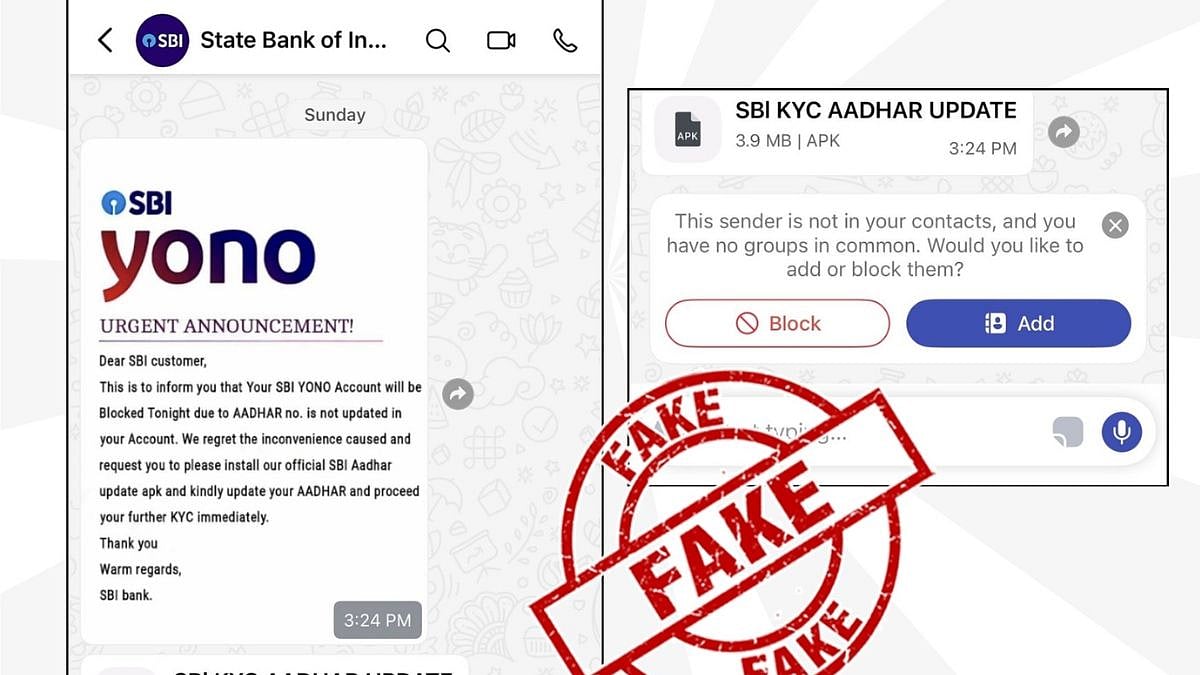The image size is (1200, 675).
Task: Tap the 3.9 MB | APK file details
Action: [x=788, y=141]
